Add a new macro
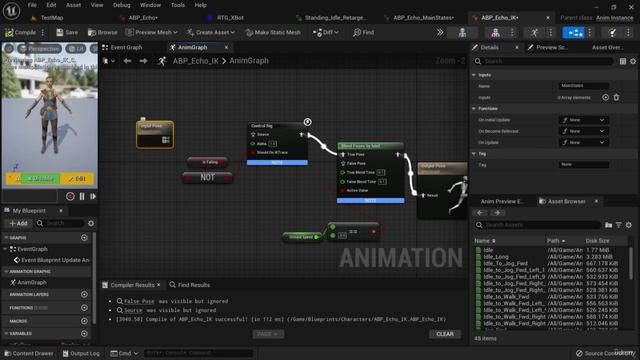640x360 pixels. (x=84, y=321)
